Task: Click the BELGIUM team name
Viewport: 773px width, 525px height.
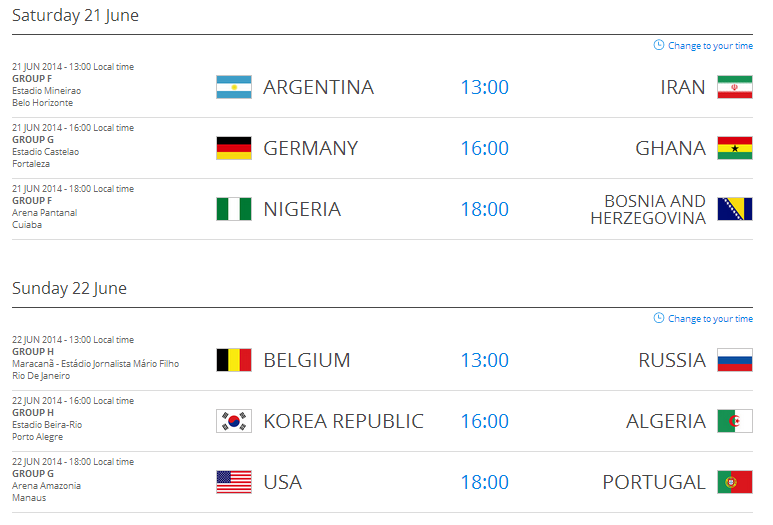Action: (307, 360)
